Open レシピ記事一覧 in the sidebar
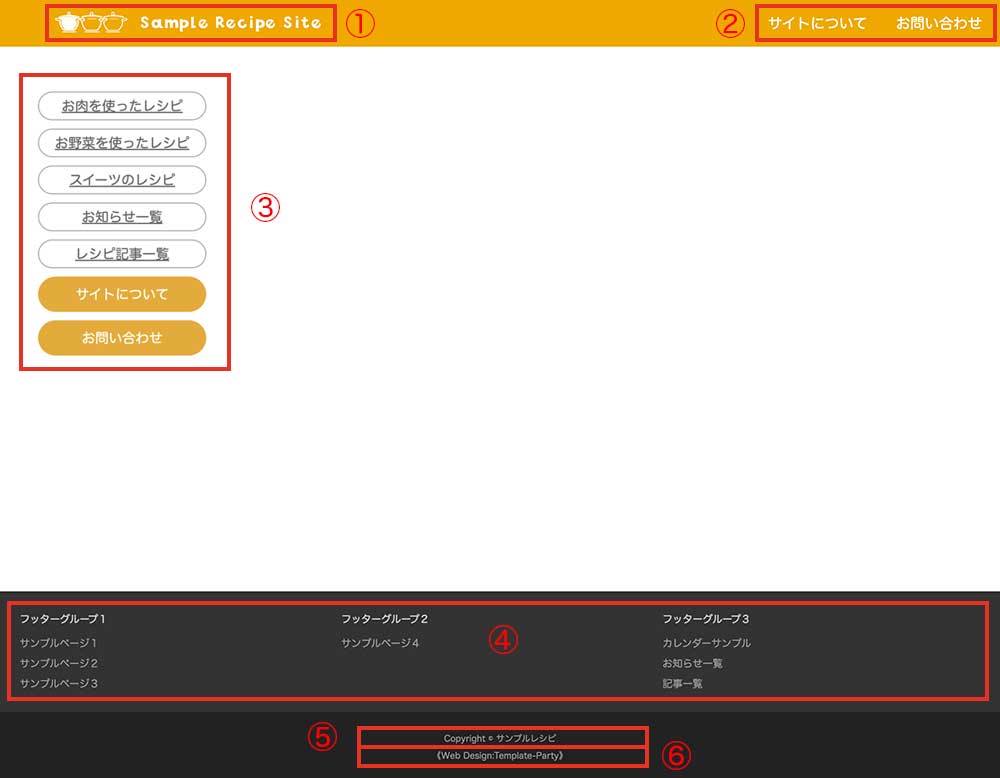 point(122,254)
